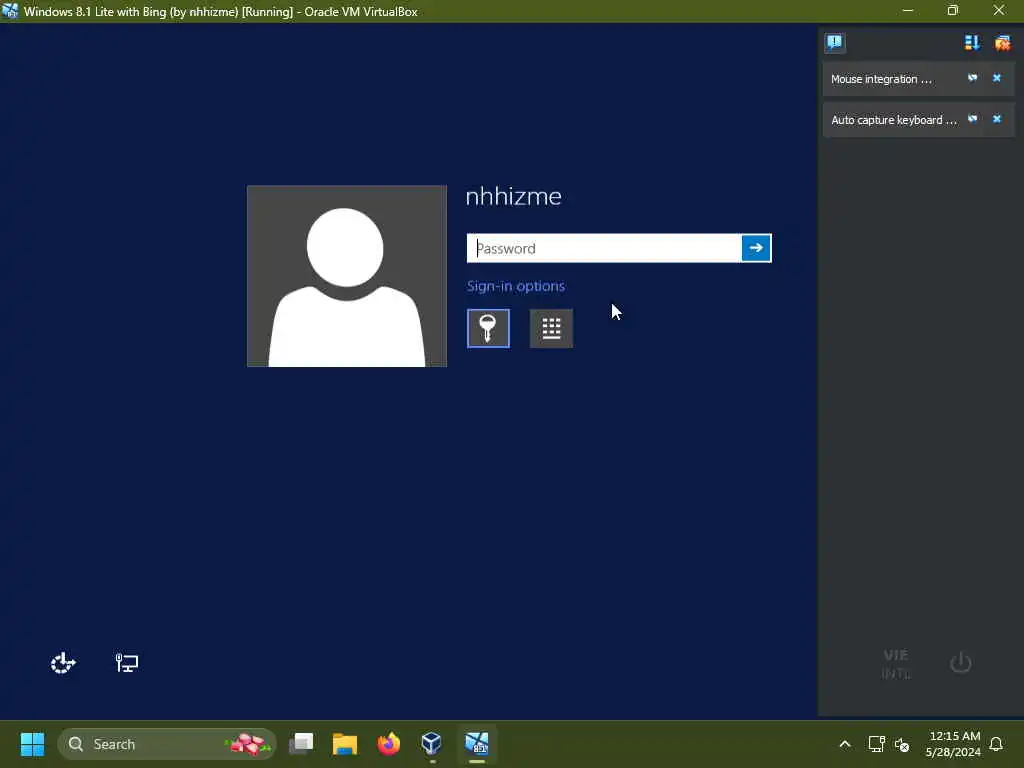Open VirtualBox Manager taskbar icon
This screenshot has height=768, width=1024.
[432, 744]
